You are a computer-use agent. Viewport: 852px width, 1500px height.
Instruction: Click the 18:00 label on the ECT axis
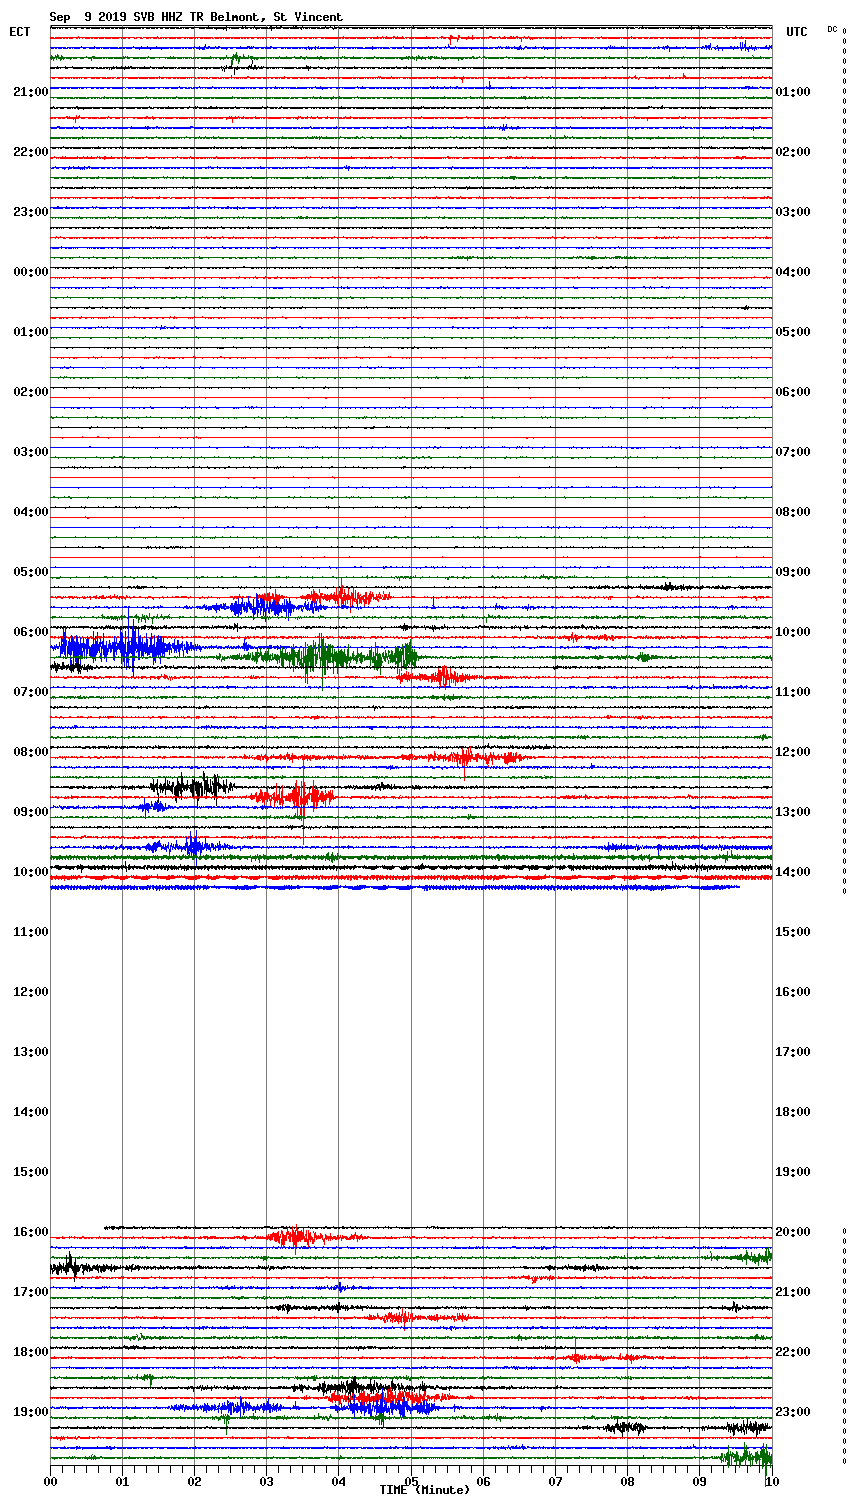(30, 1352)
